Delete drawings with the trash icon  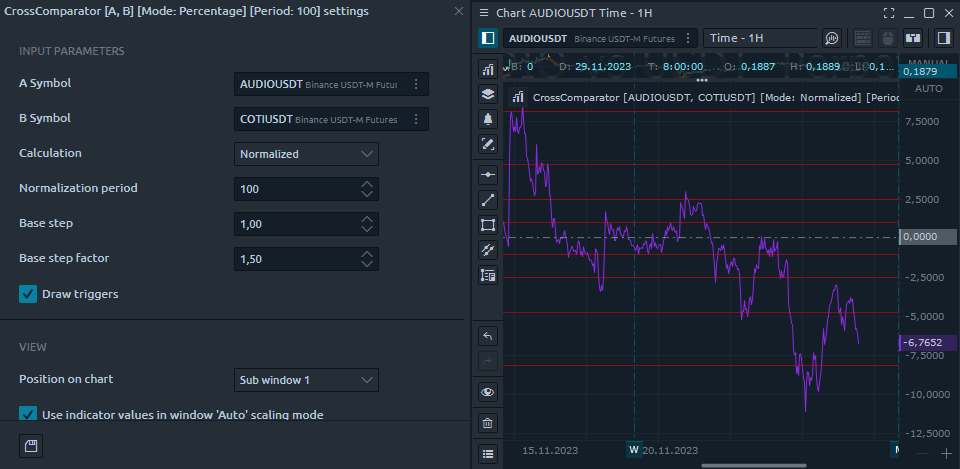click(x=488, y=422)
